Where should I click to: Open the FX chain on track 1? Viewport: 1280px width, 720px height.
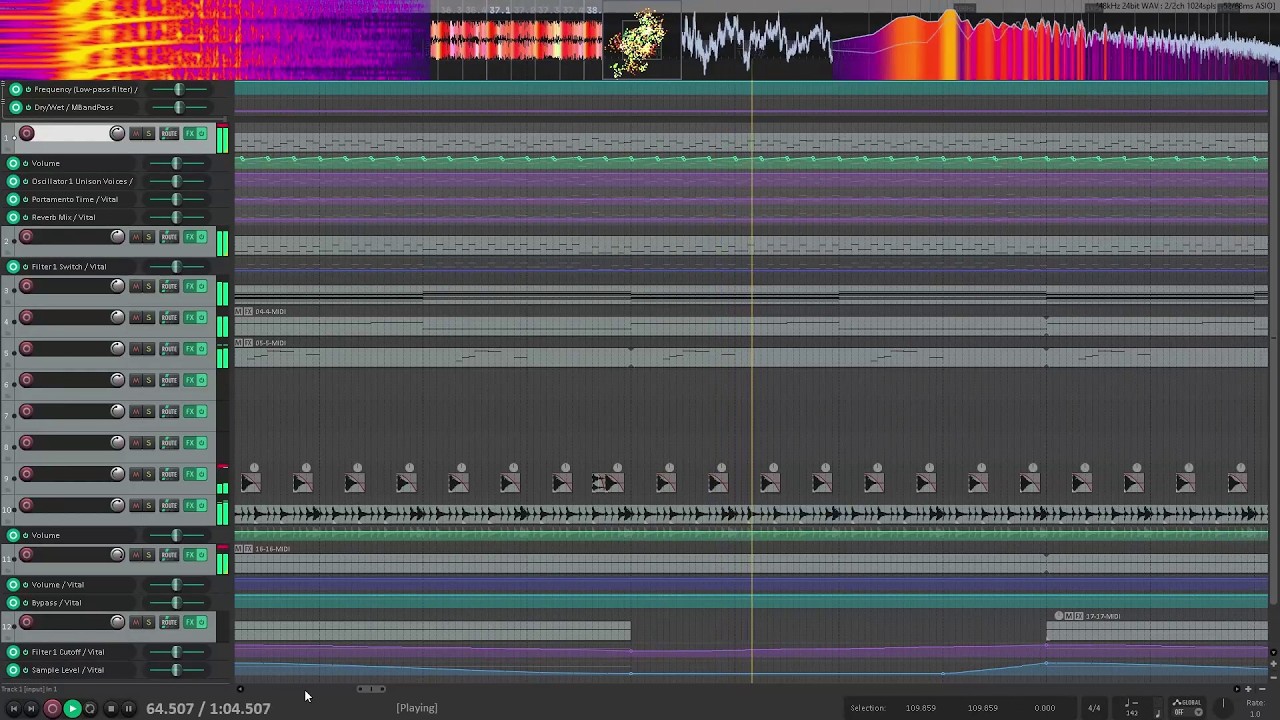point(189,134)
